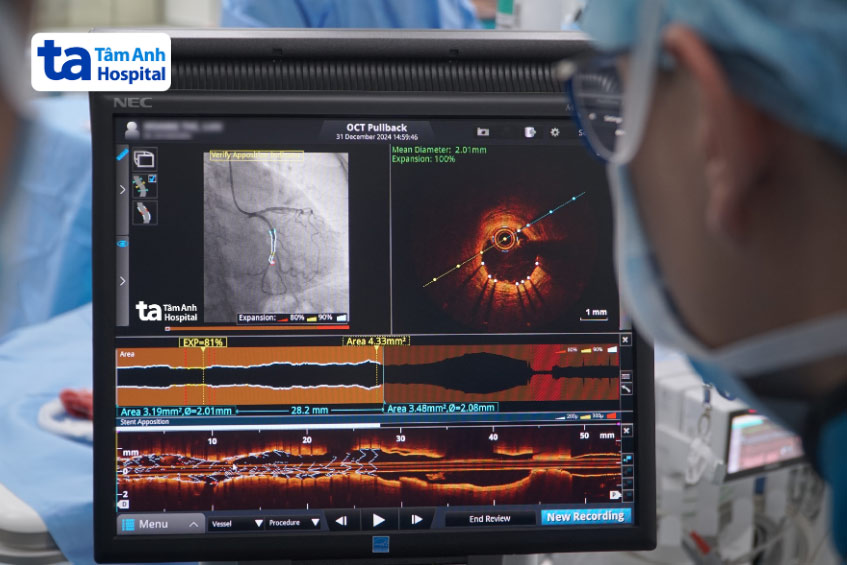
Task: Click the export file icon in header
Action: pos(529,132)
